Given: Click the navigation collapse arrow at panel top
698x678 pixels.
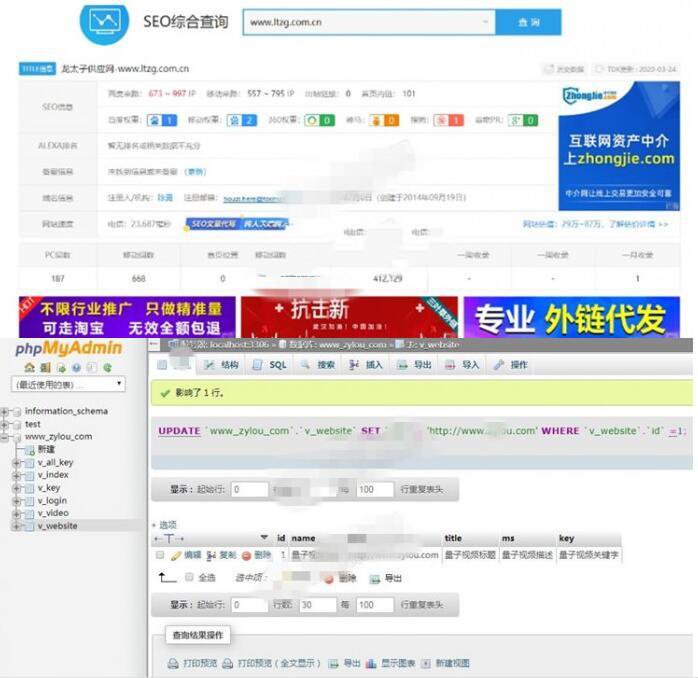Looking at the screenshot, I should [154, 344].
